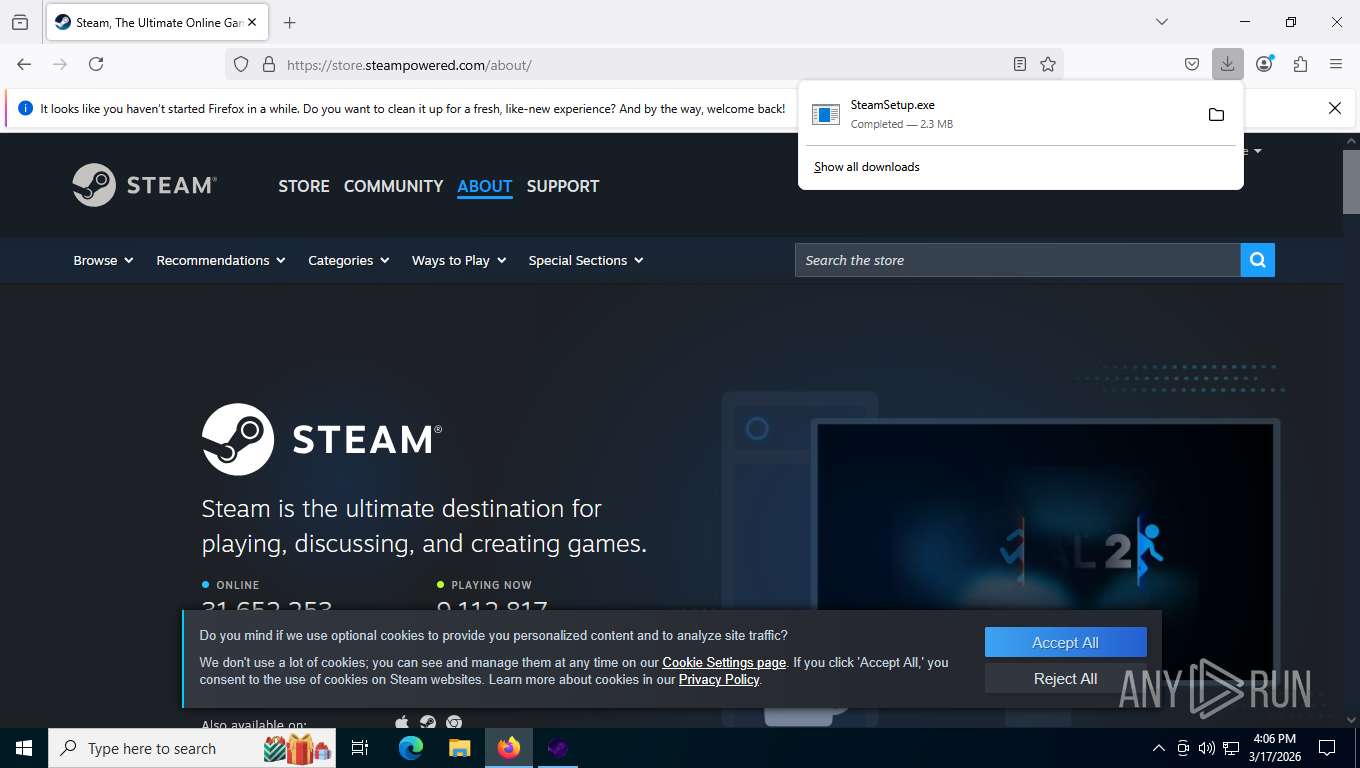Click the network tray icon
The image size is (1360, 768).
click(1232, 748)
